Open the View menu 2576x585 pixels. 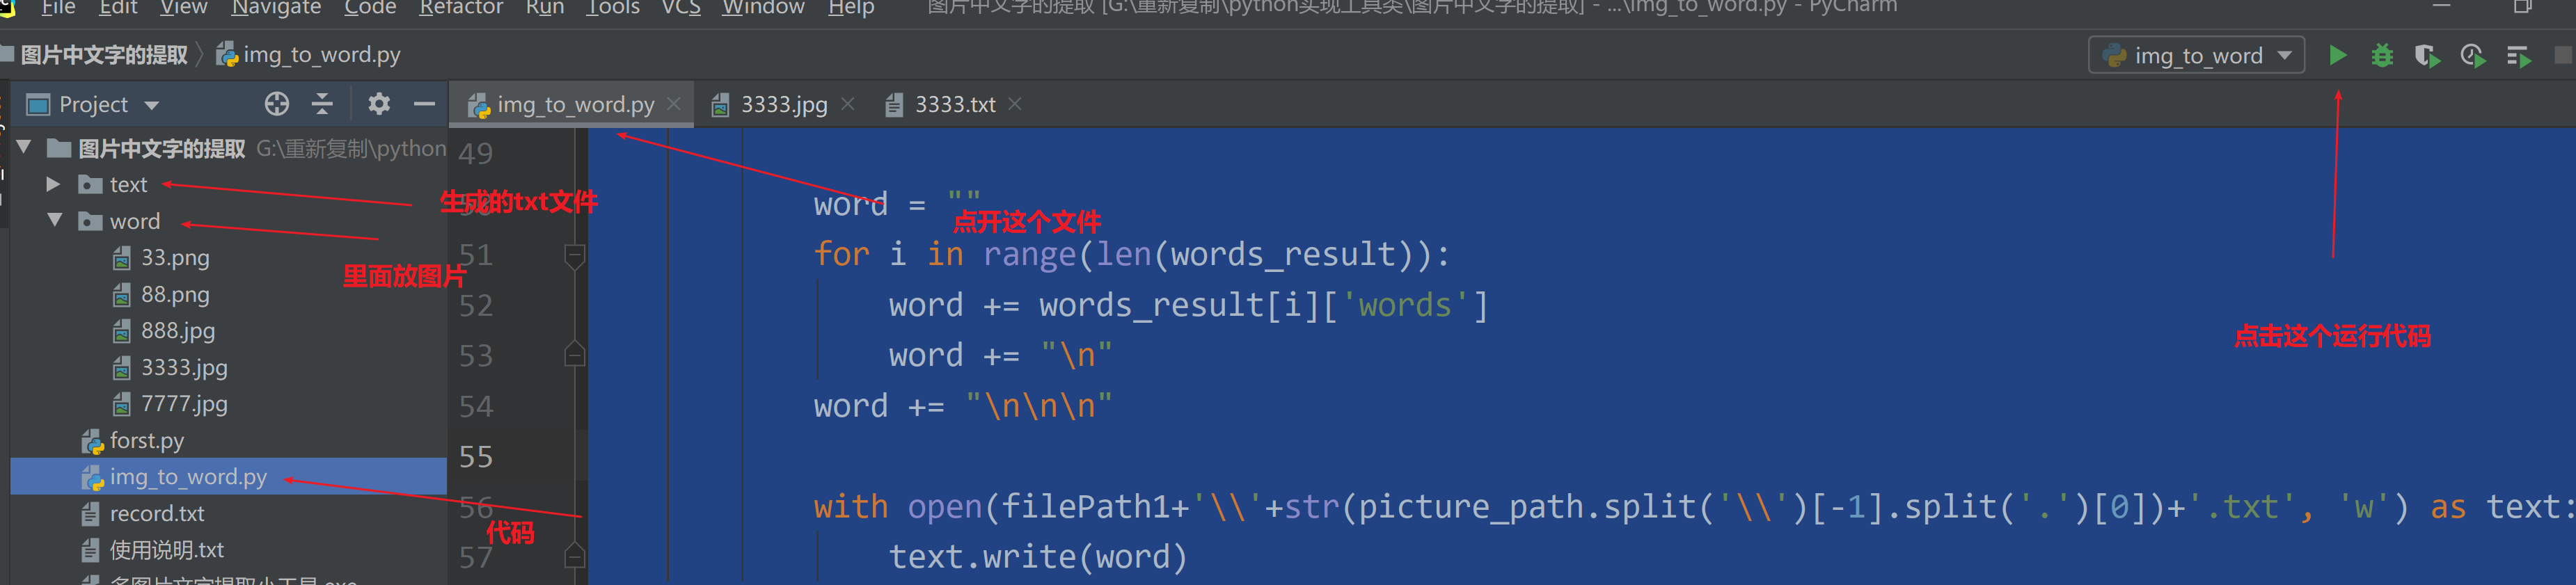point(184,8)
